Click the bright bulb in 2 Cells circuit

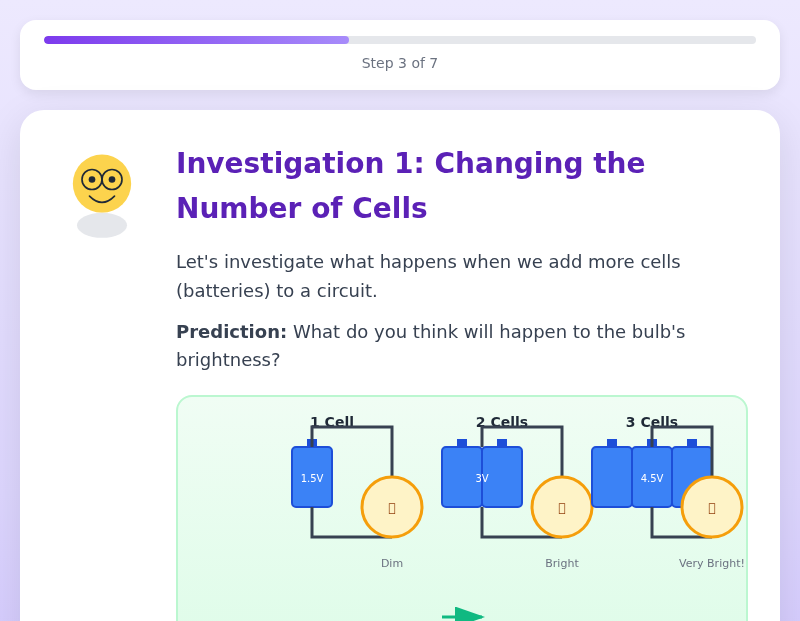pos(562,507)
